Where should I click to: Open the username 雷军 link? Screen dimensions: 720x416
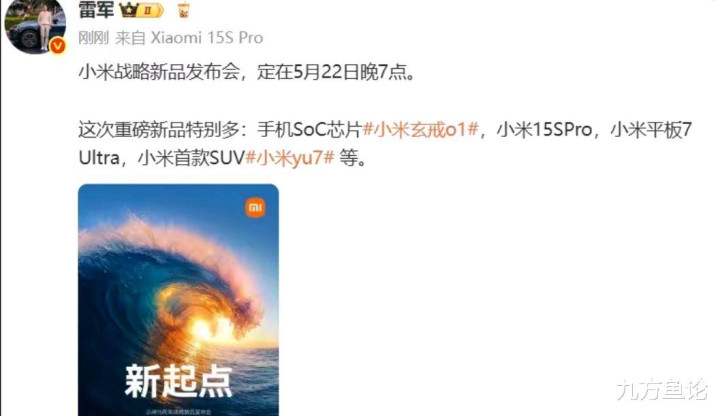point(96,9)
